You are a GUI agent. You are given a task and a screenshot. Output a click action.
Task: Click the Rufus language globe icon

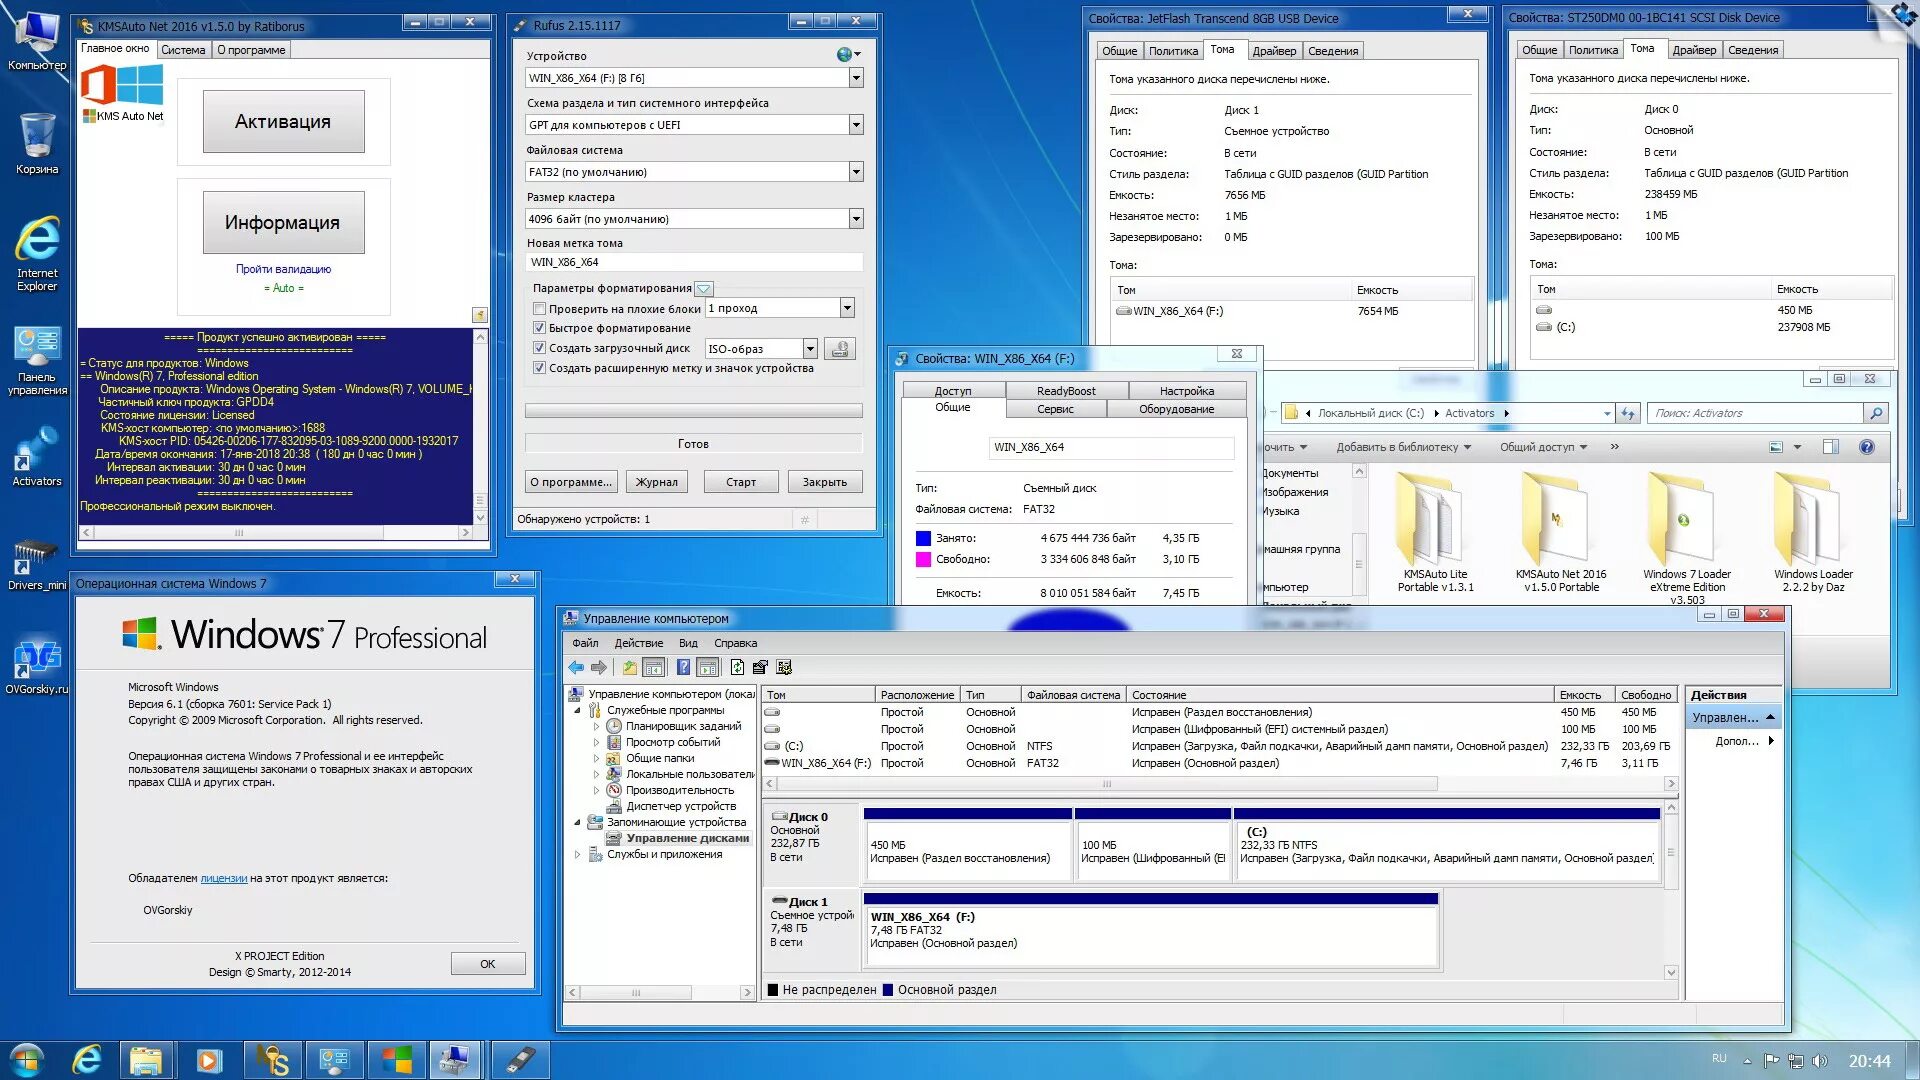click(x=846, y=54)
